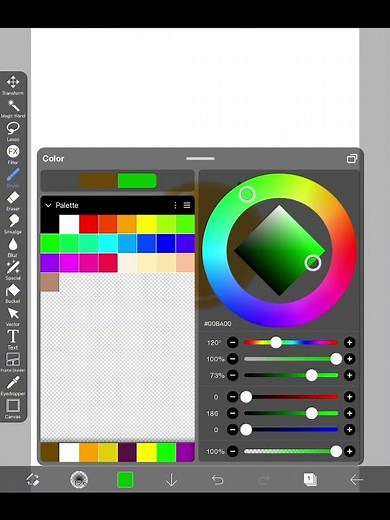Decrease hue with the minus button

[233, 342]
